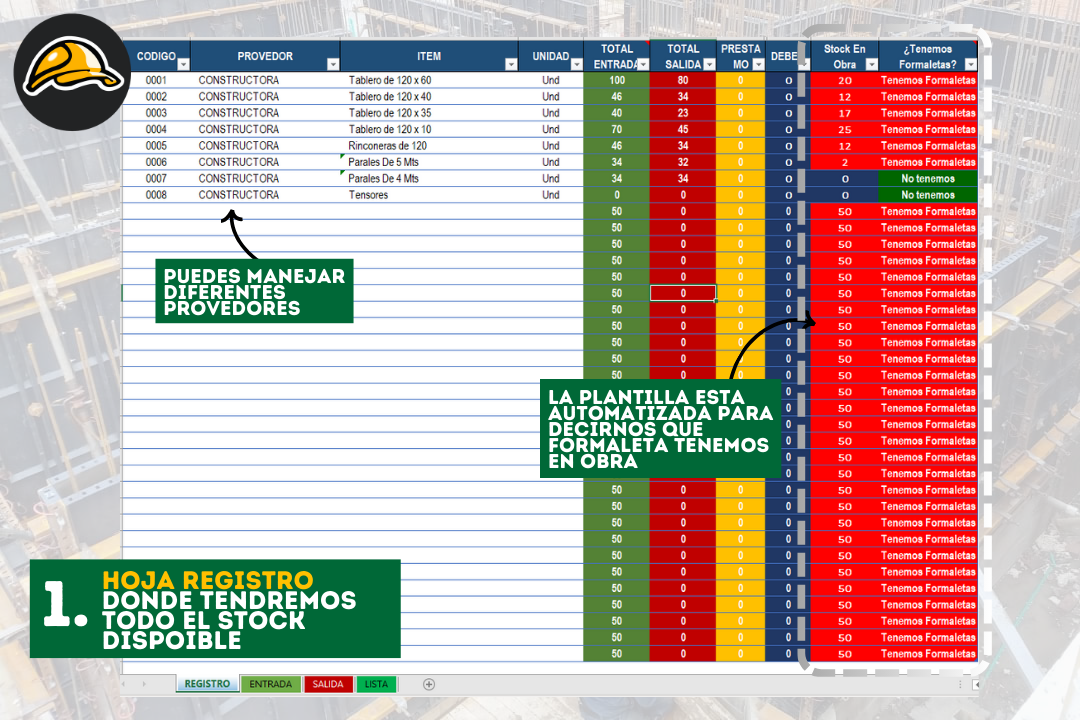
Task: Select cell with code 0007
Action: click(156, 178)
